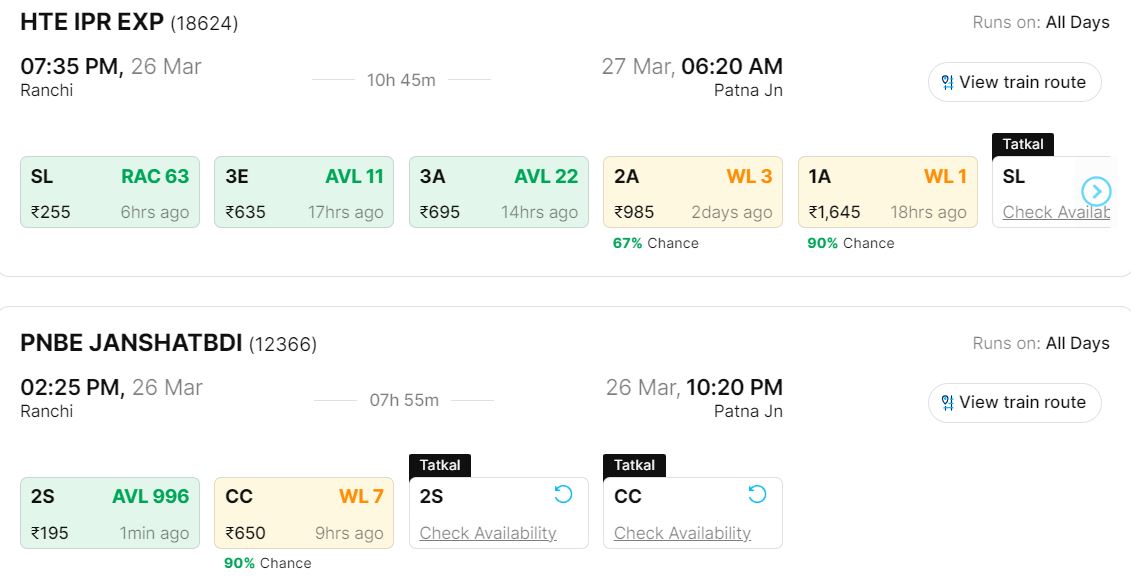This screenshot has height=582, width=1131.
Task: Select 3E class AVL 11 card
Action: click(x=304, y=192)
